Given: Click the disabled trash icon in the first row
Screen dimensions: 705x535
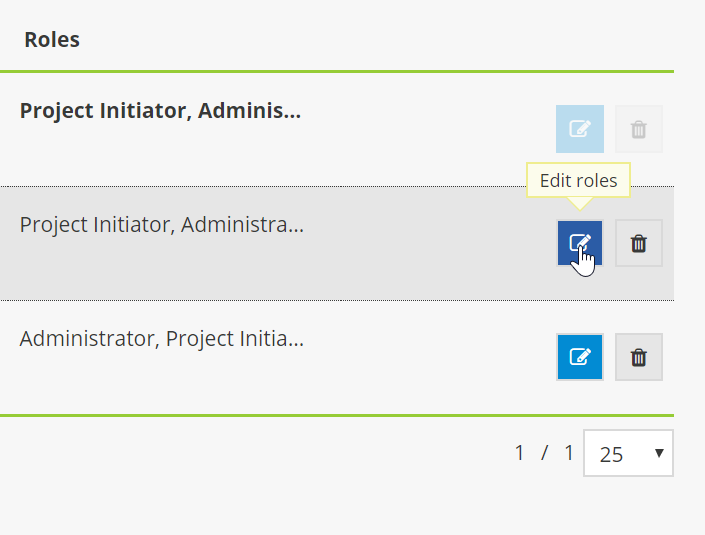Looking at the screenshot, I should (639, 129).
